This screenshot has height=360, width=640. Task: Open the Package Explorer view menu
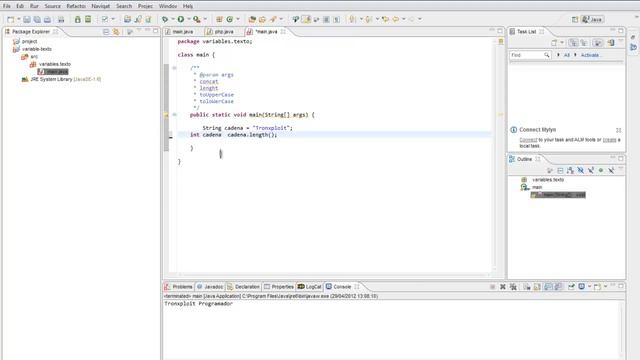[x=139, y=31]
